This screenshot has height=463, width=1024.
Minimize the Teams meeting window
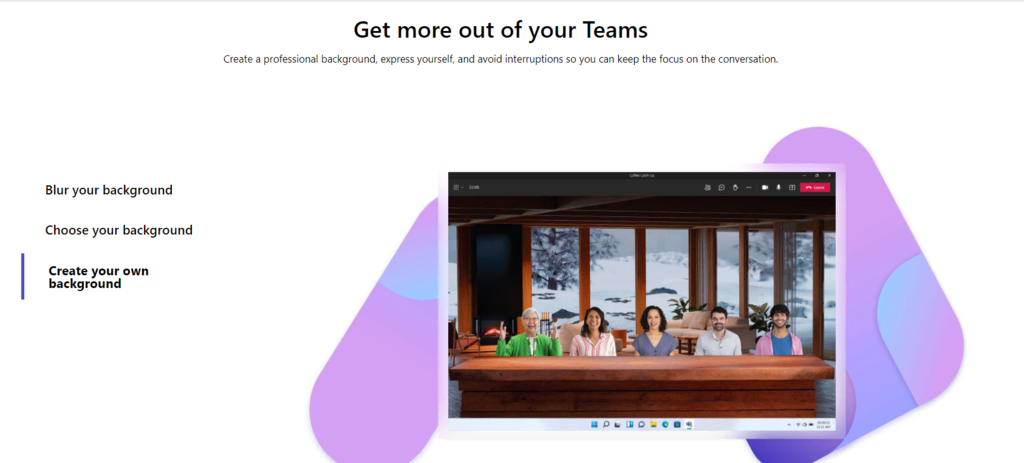click(805, 176)
